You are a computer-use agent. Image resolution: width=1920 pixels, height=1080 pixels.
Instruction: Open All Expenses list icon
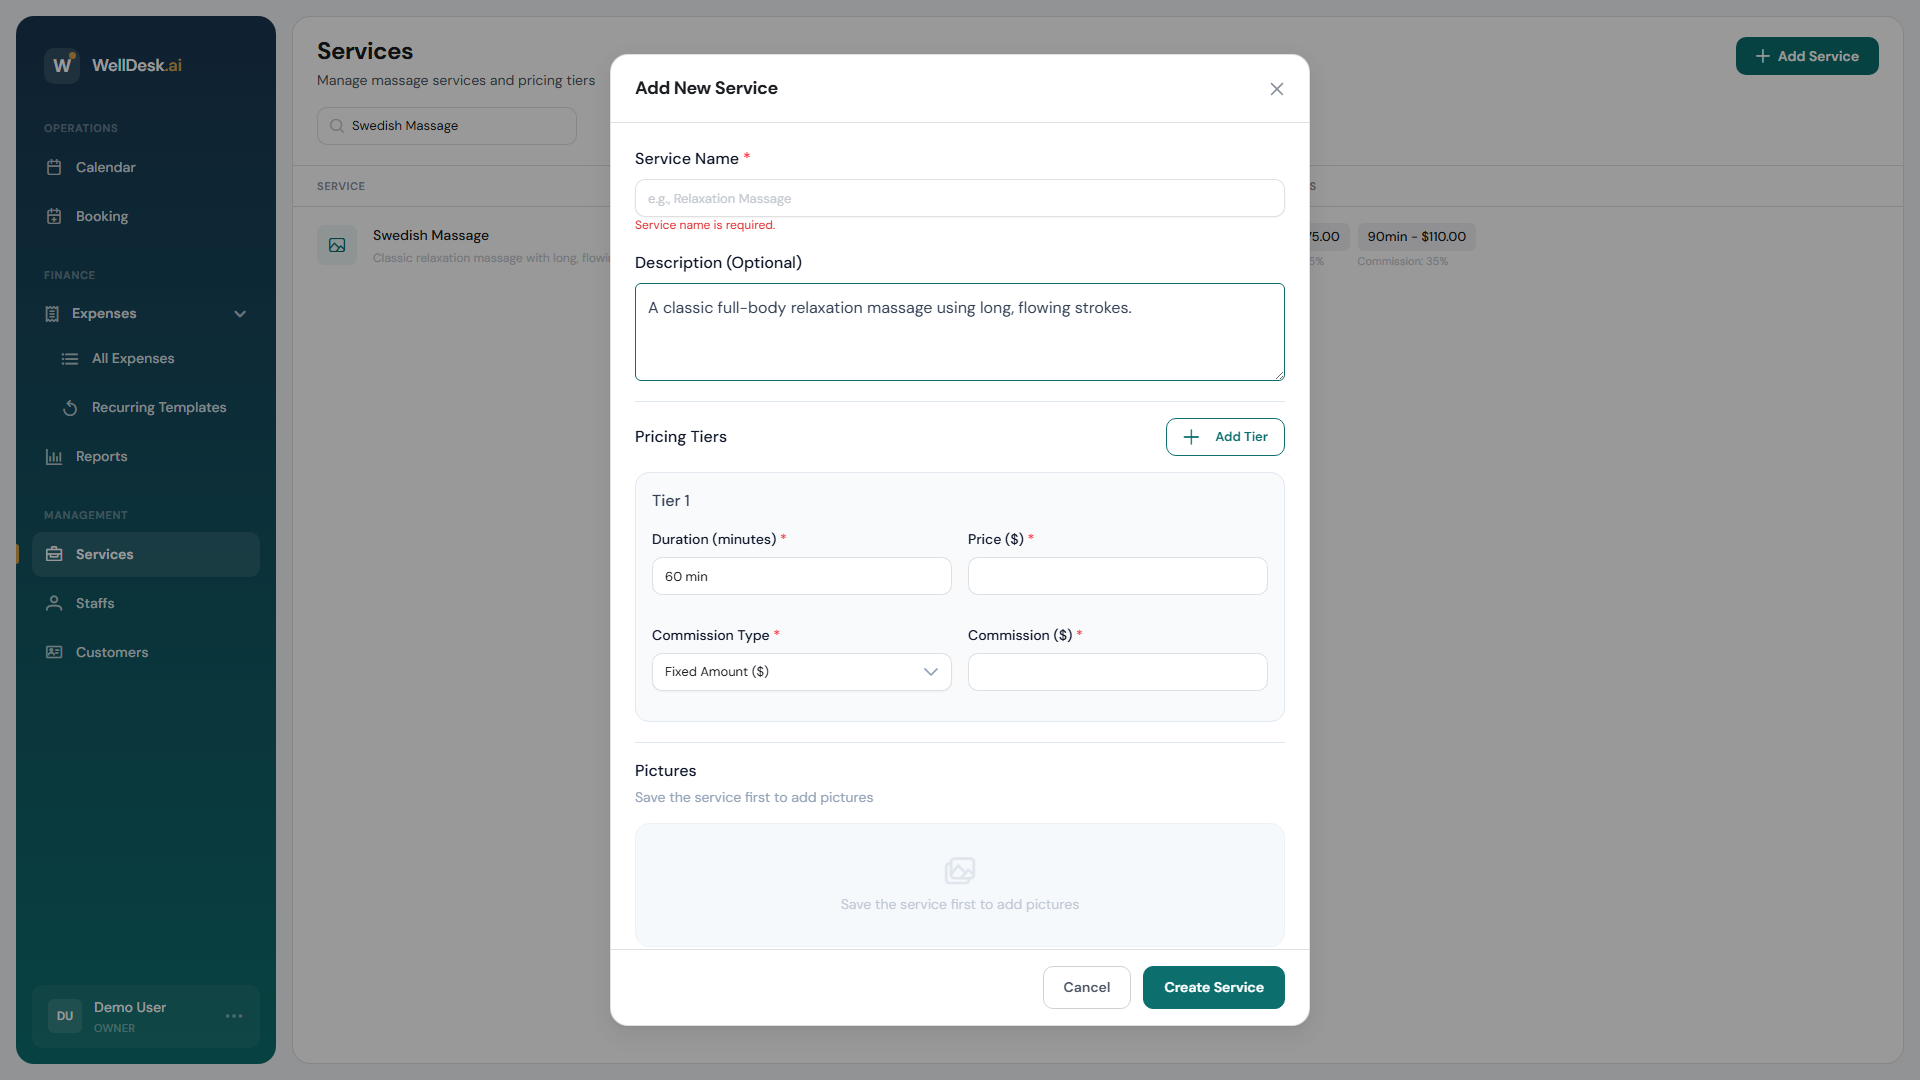[x=69, y=358]
